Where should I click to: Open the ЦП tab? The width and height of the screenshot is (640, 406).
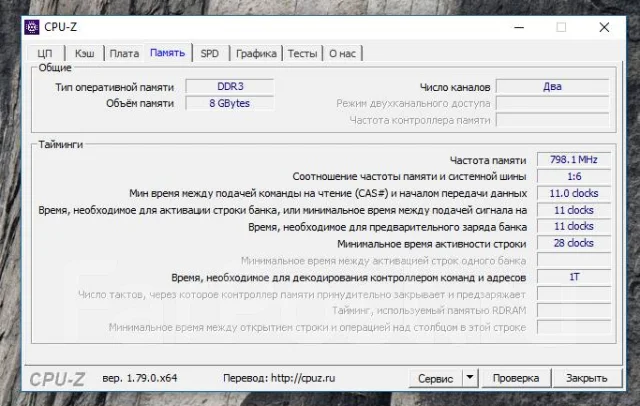[45, 53]
